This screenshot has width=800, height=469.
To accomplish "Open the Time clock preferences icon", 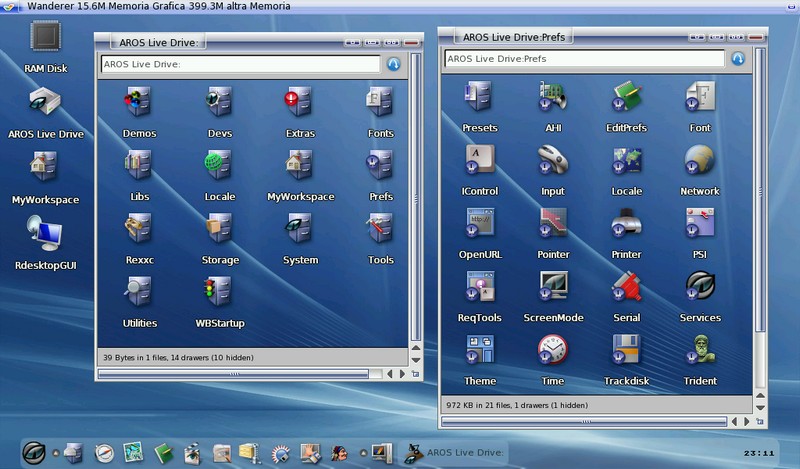I will tap(553, 349).
